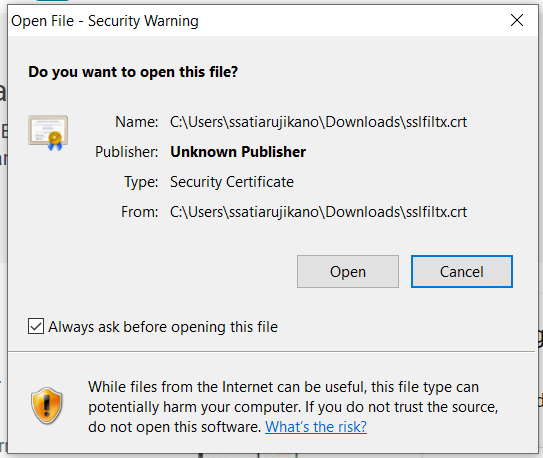The height and width of the screenshot is (458, 543).
Task: Click the 'Publisher:' field label
Action: point(126,152)
